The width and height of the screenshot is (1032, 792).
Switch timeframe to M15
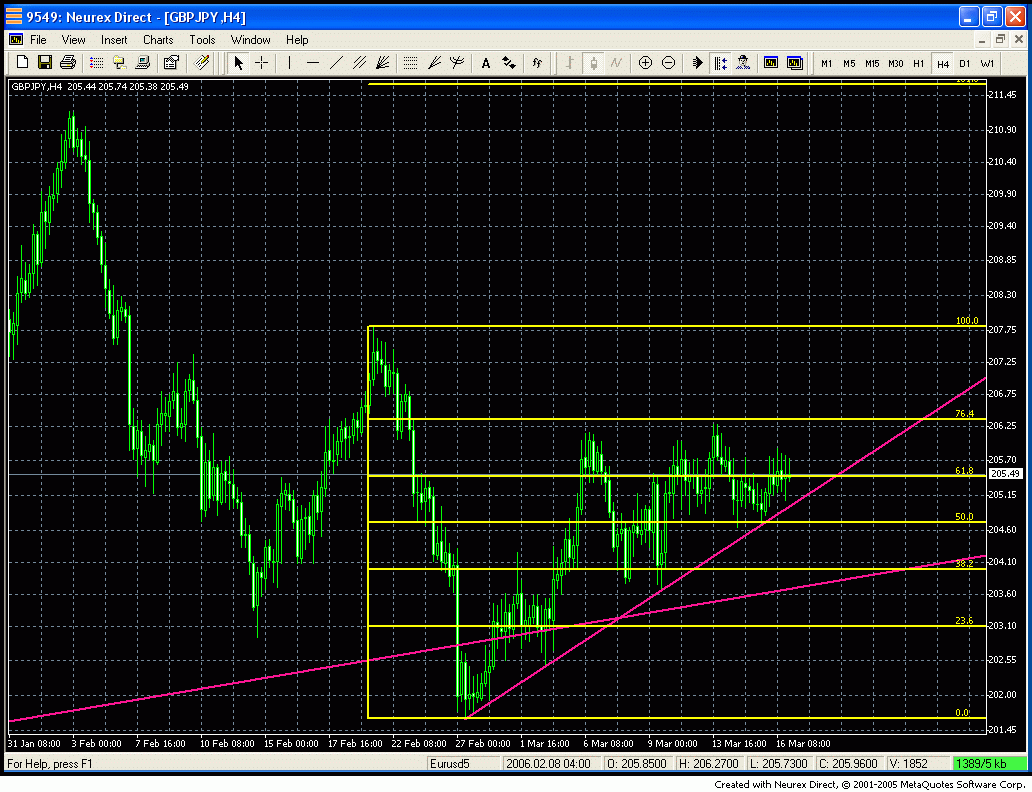[x=873, y=63]
